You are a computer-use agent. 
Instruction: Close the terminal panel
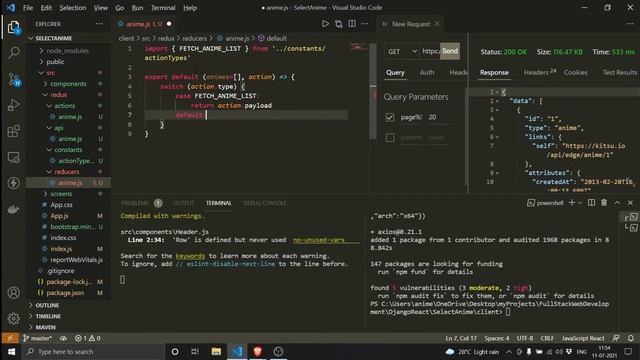point(630,202)
